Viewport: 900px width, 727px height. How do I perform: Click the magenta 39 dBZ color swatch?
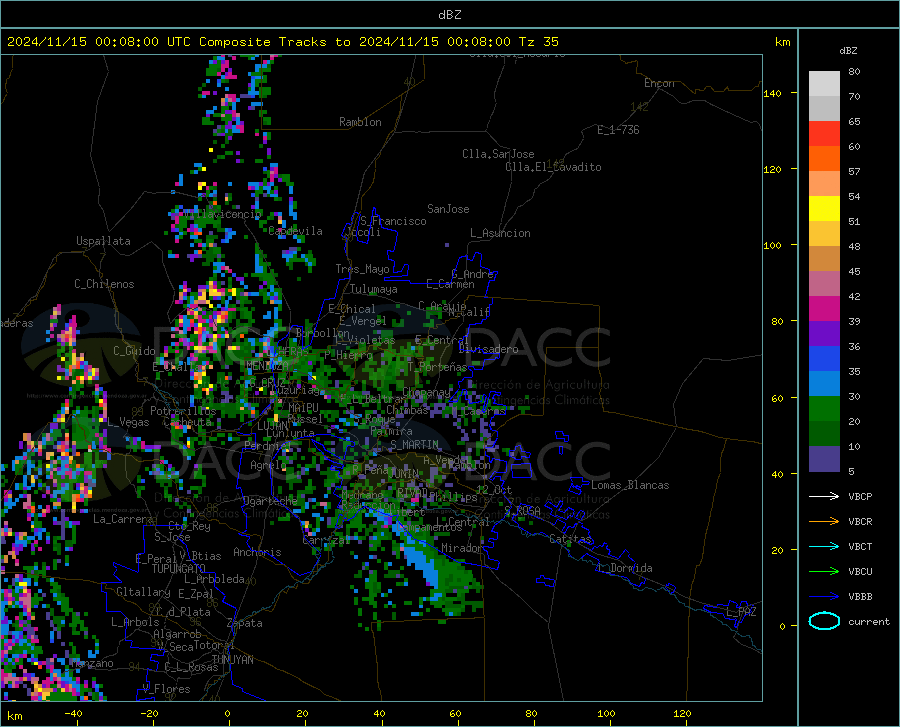tap(824, 309)
